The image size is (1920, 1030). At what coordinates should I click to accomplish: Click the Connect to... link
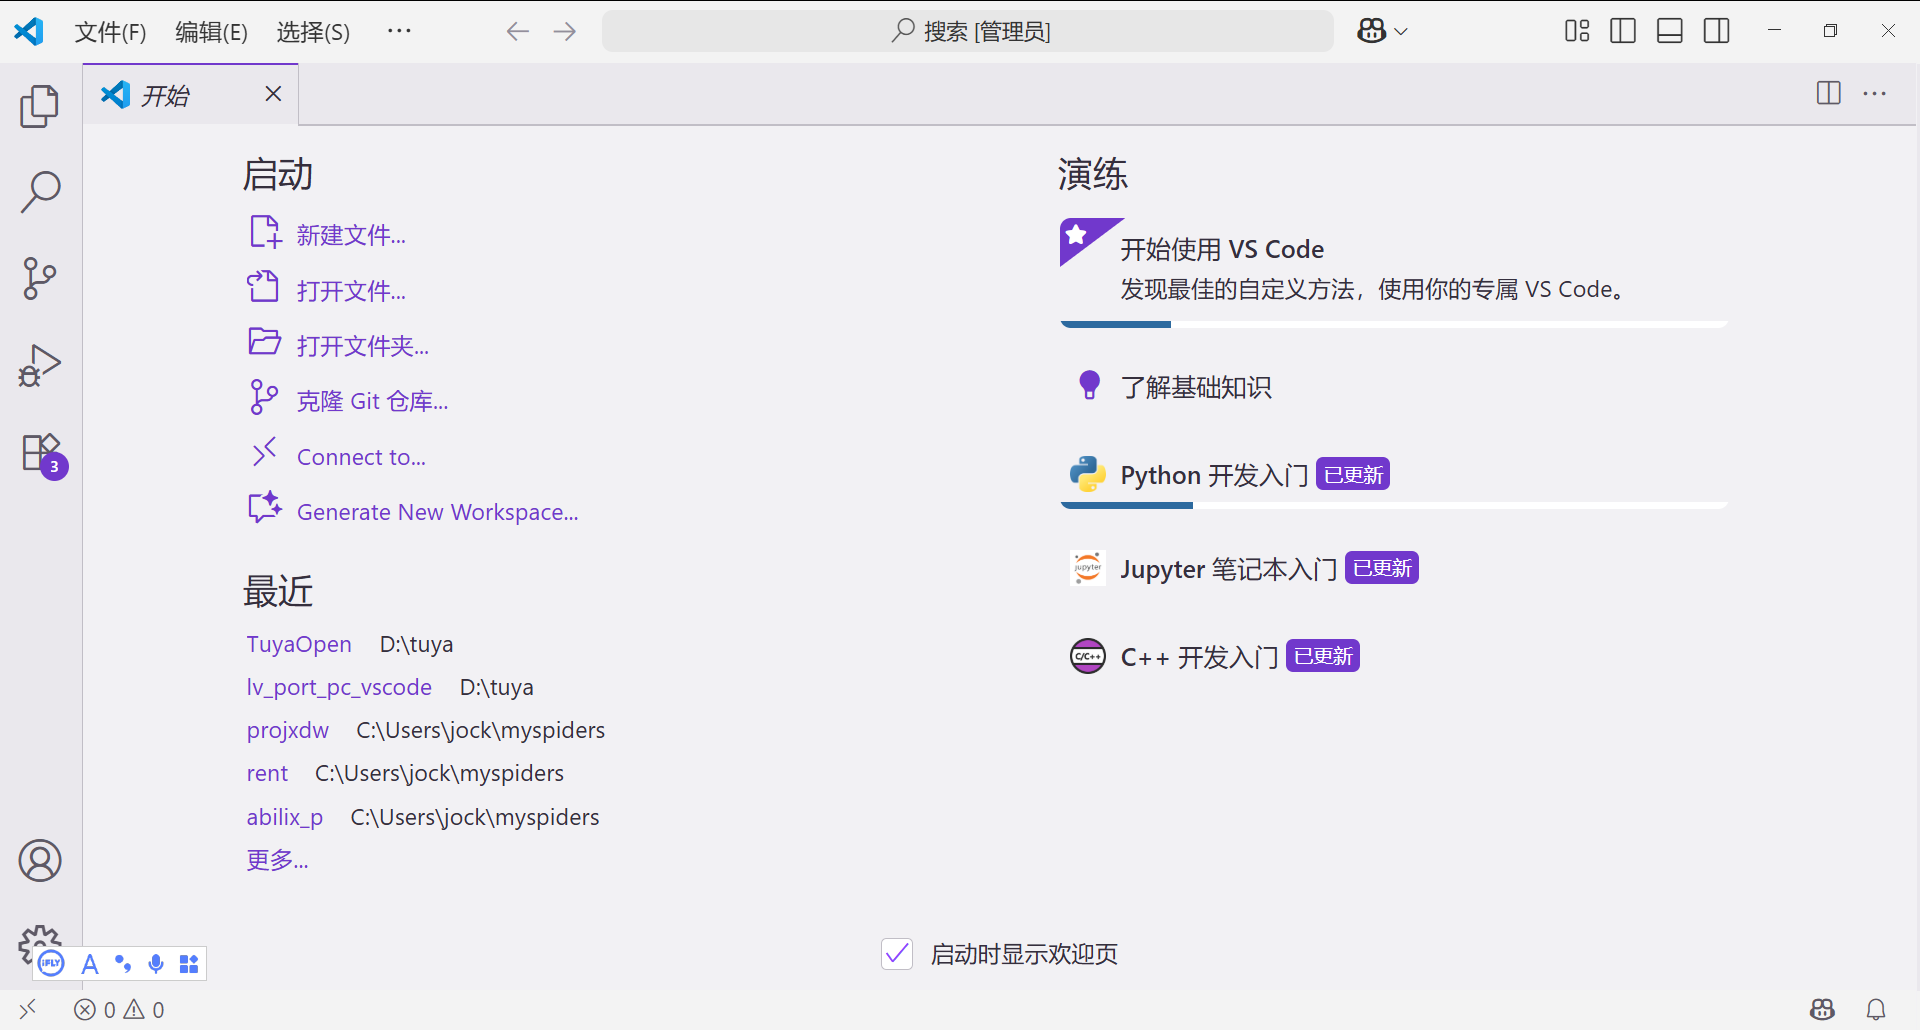coord(361,457)
